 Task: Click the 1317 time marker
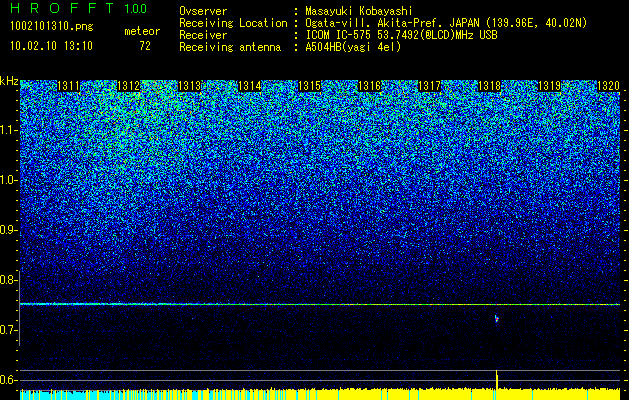pos(429,86)
